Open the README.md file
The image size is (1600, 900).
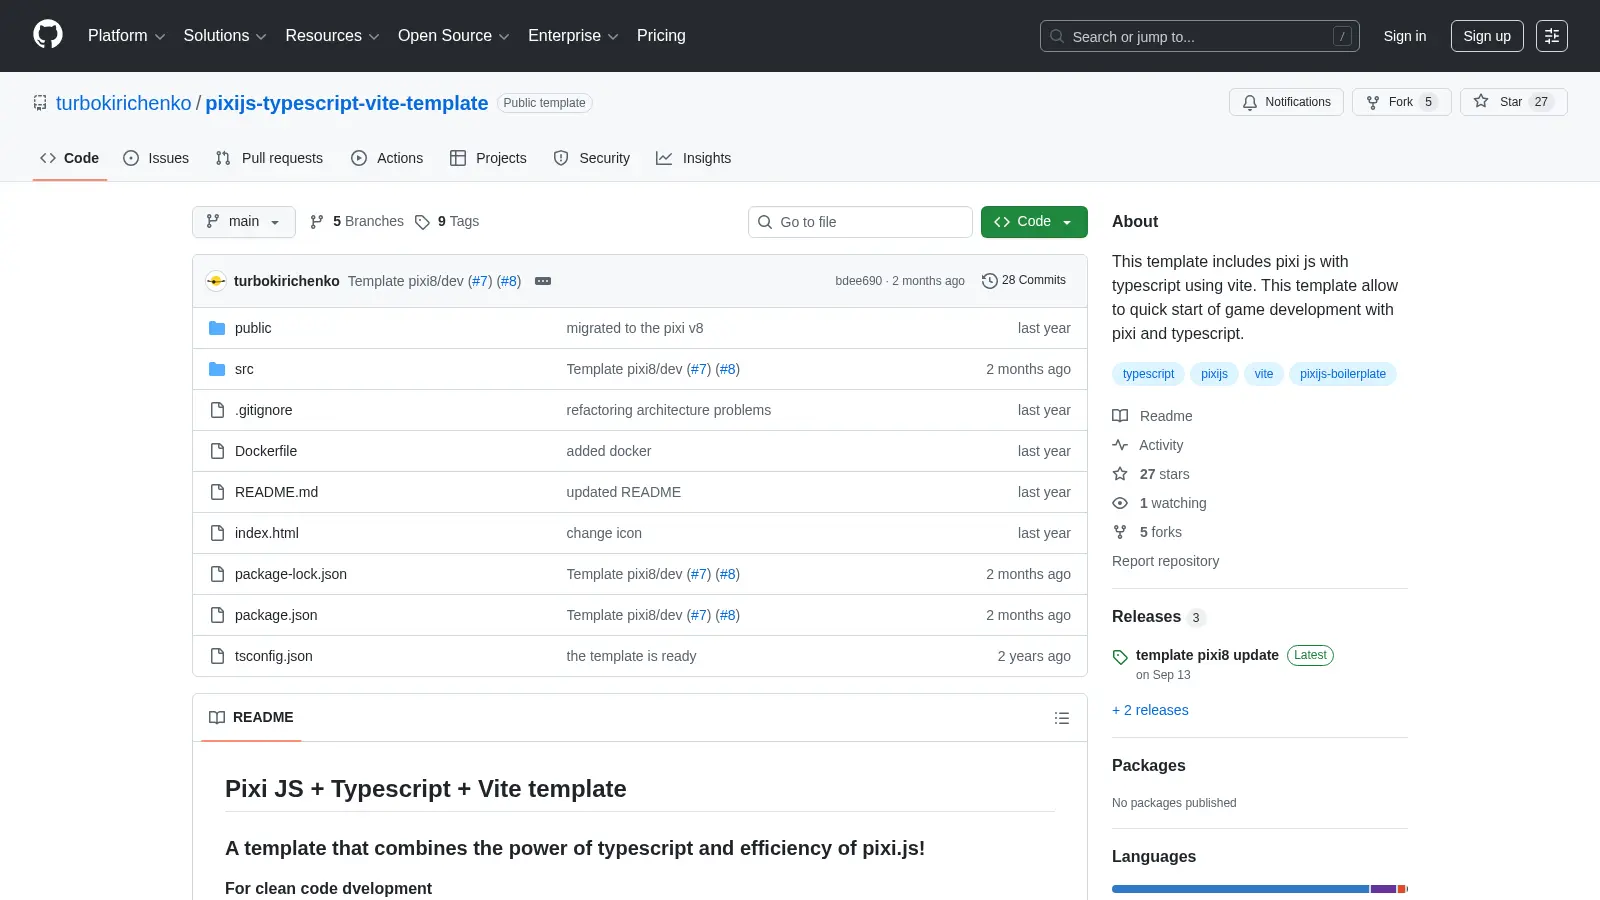click(x=276, y=492)
